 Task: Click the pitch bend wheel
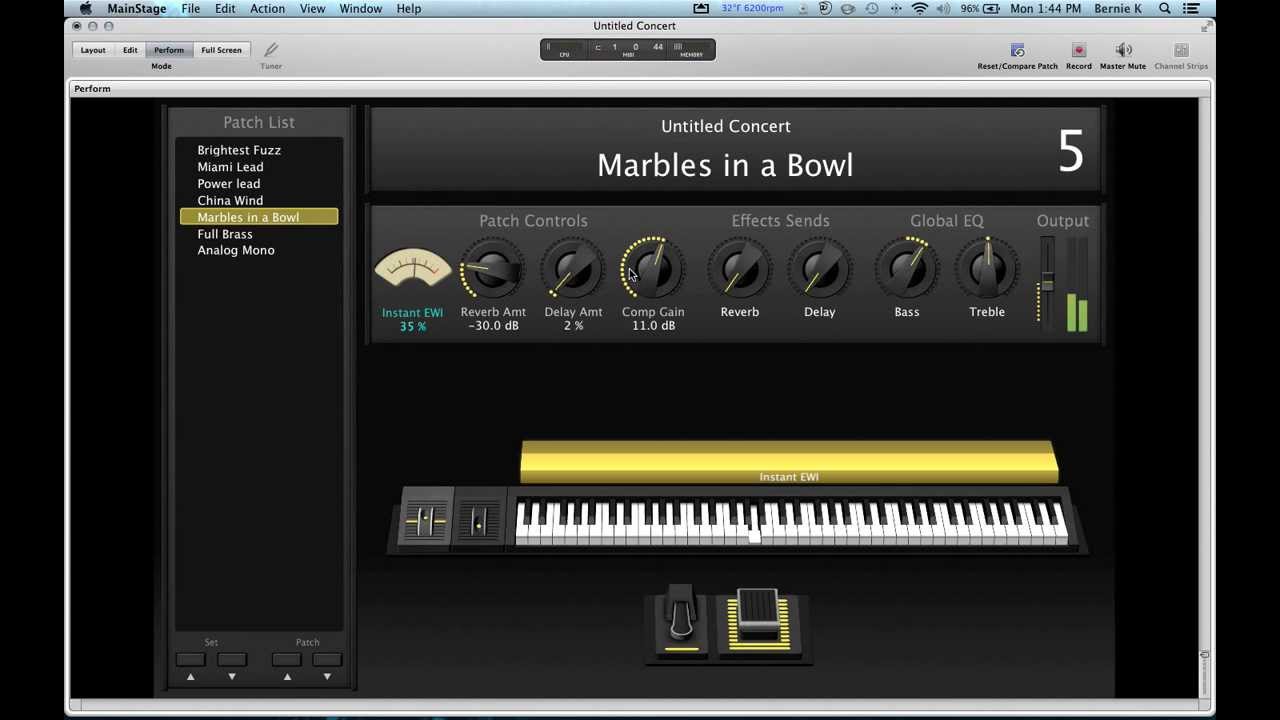(x=427, y=519)
